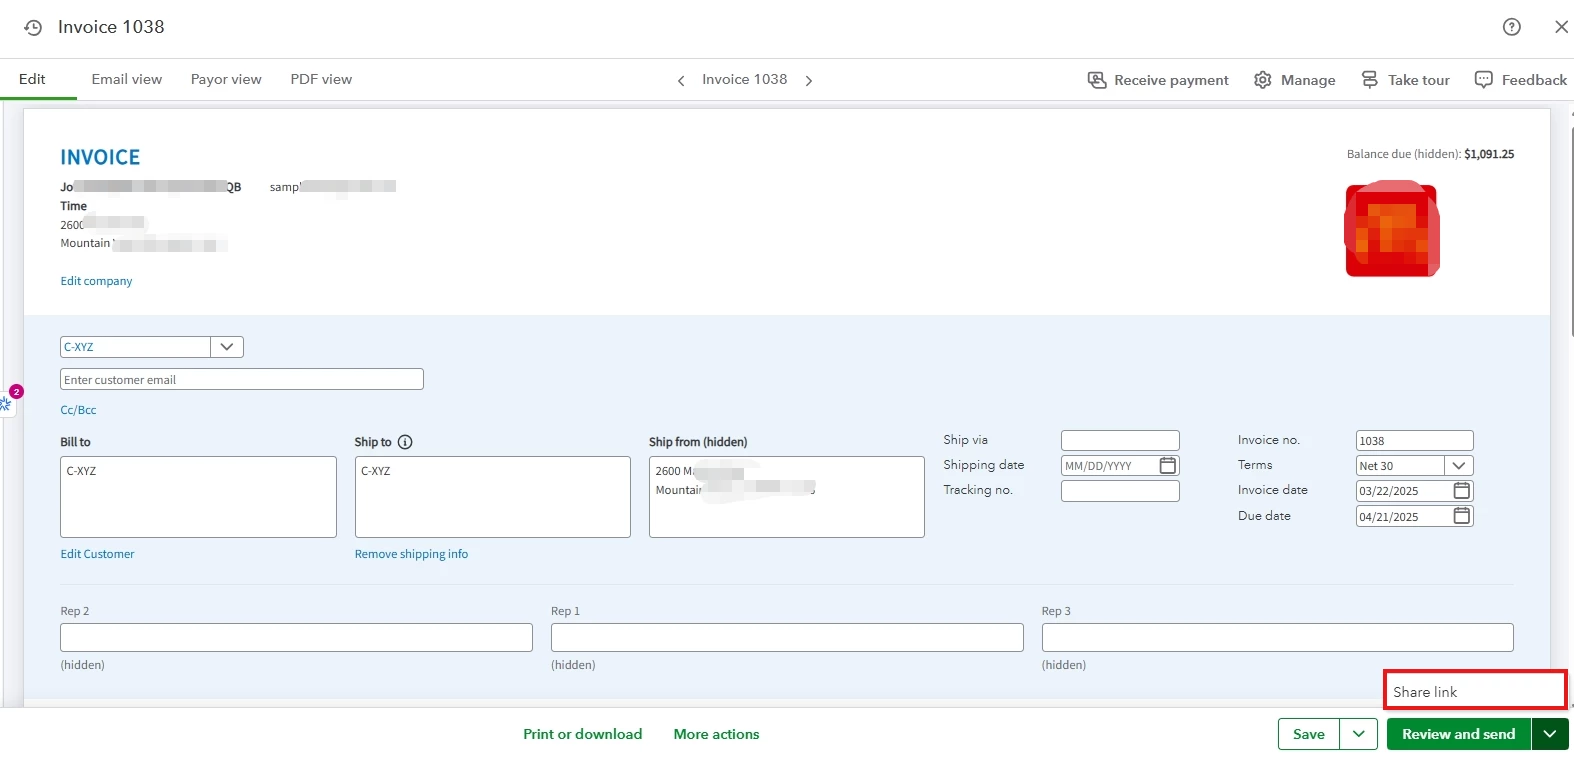
Task: Expand the Save button dropdown arrow
Action: click(x=1358, y=734)
